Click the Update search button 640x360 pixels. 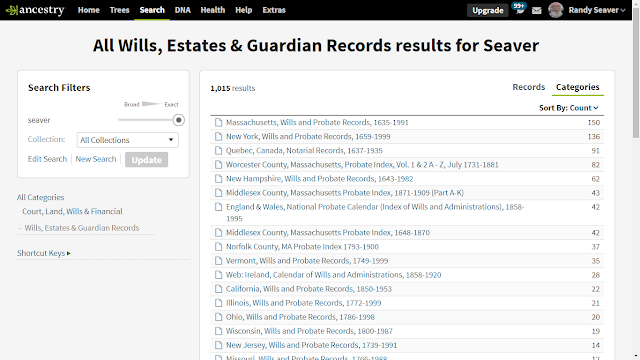147,160
